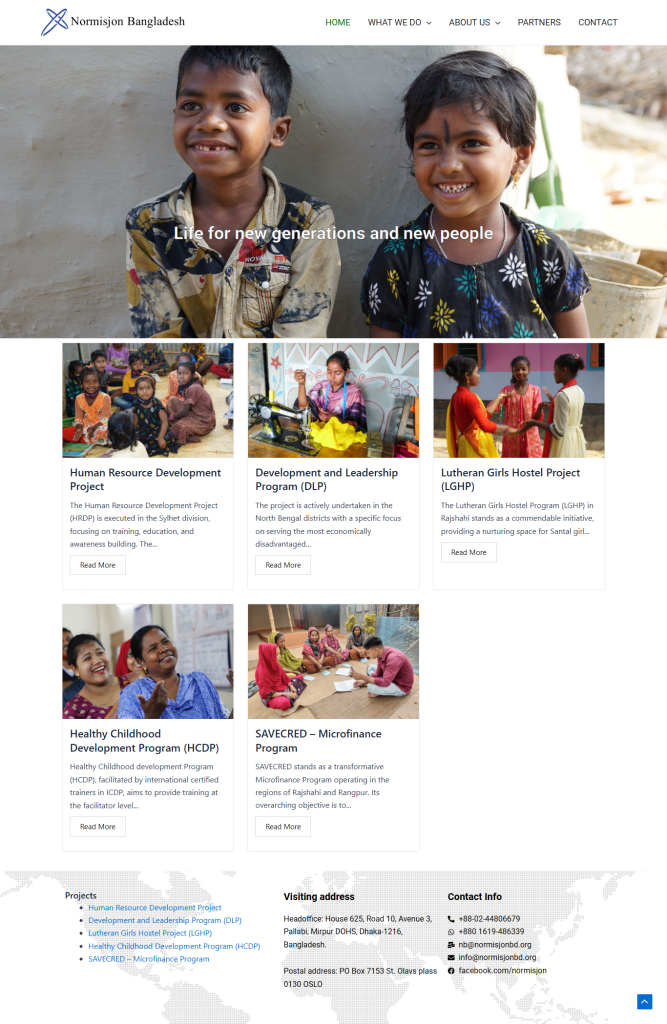Open the facebook.com/normisjon link
The image size is (667, 1024).
502,971
